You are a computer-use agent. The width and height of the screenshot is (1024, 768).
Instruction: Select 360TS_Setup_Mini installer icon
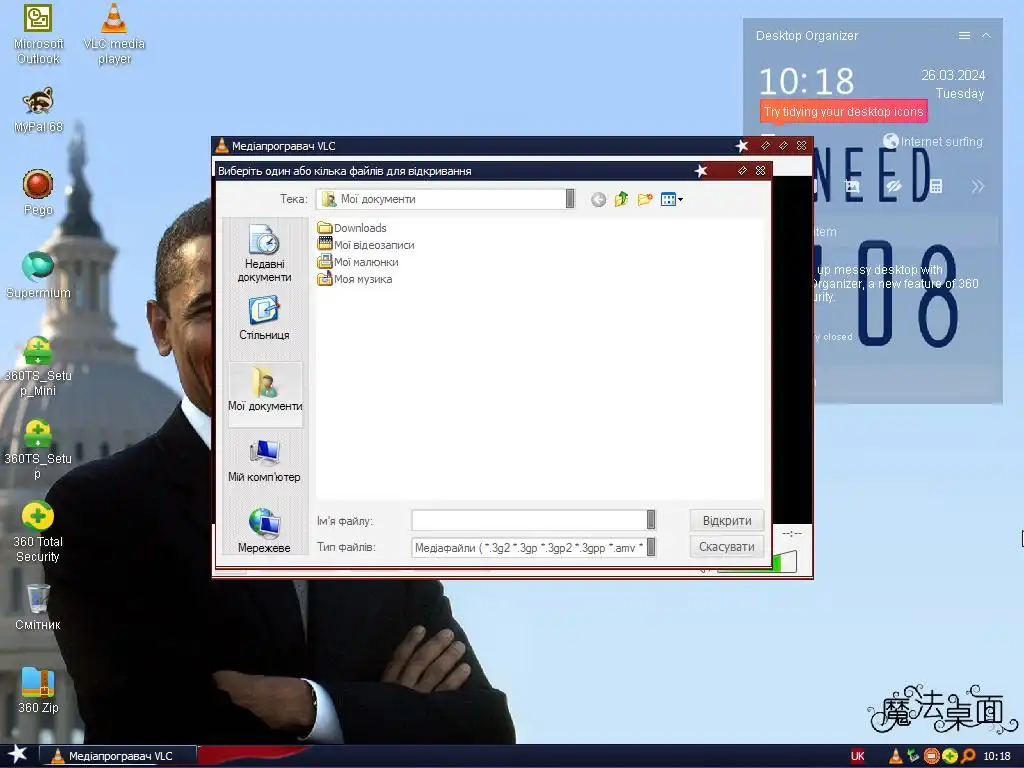pos(38,366)
